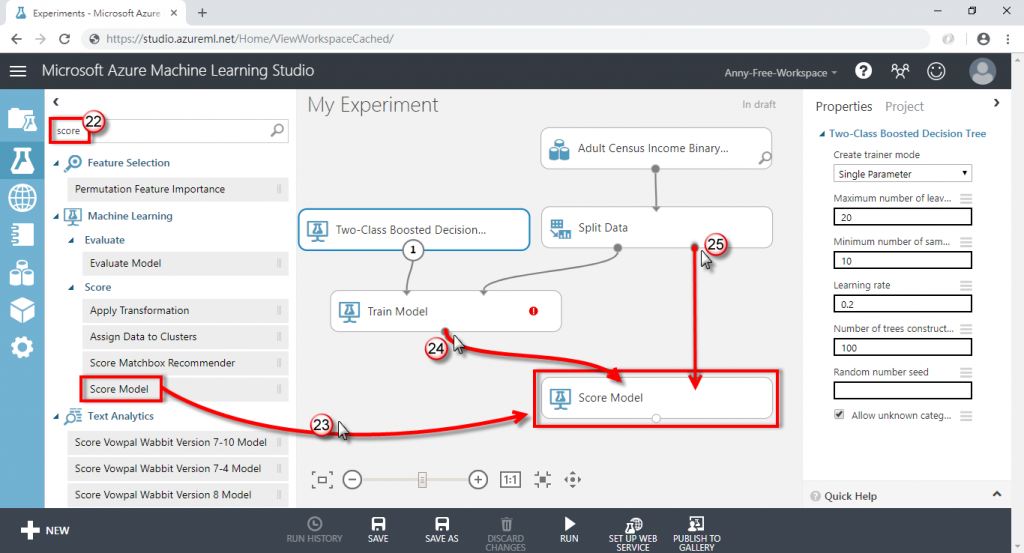The height and width of the screenshot is (553, 1024).
Task: Open the Datasets sidebar icon
Action: click(x=22, y=273)
